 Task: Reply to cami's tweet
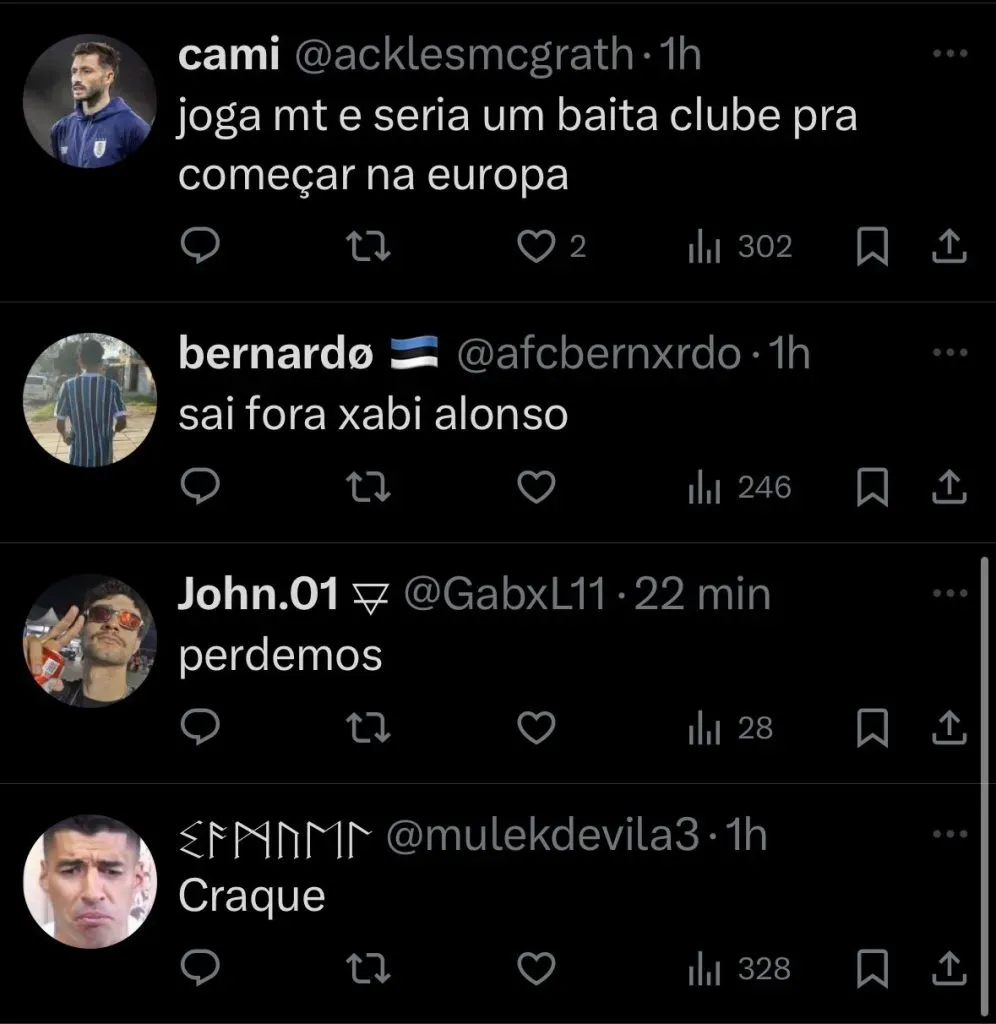pyautogui.click(x=200, y=247)
